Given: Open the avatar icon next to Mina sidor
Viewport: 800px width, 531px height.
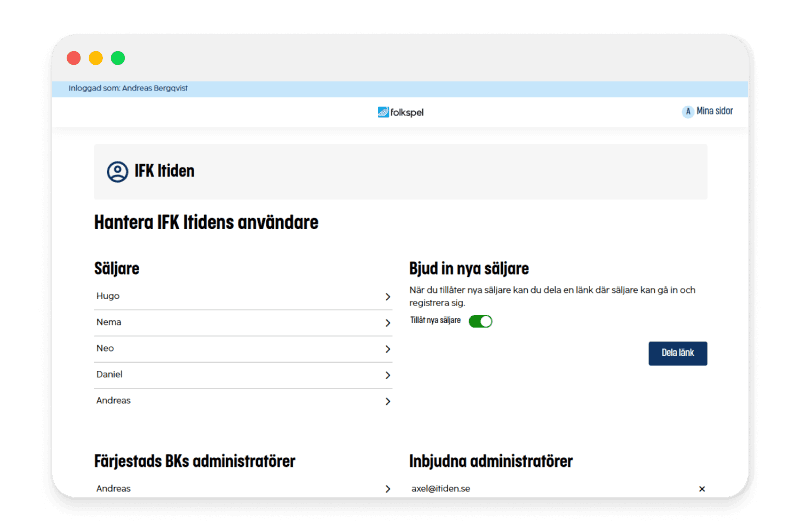Looking at the screenshot, I should [688, 111].
